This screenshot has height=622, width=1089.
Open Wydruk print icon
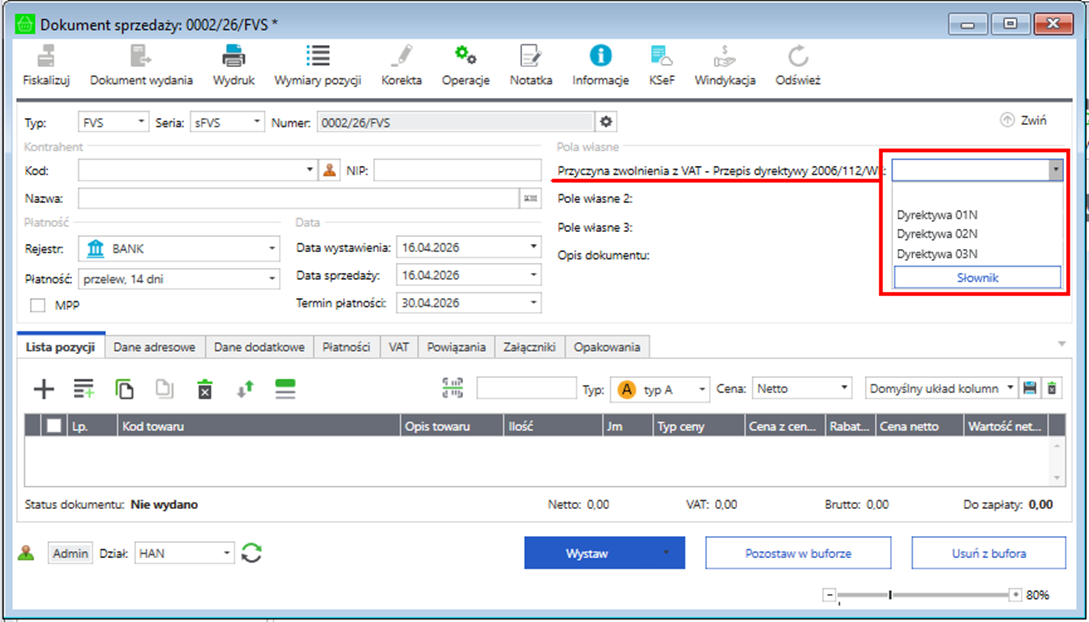(x=233, y=57)
